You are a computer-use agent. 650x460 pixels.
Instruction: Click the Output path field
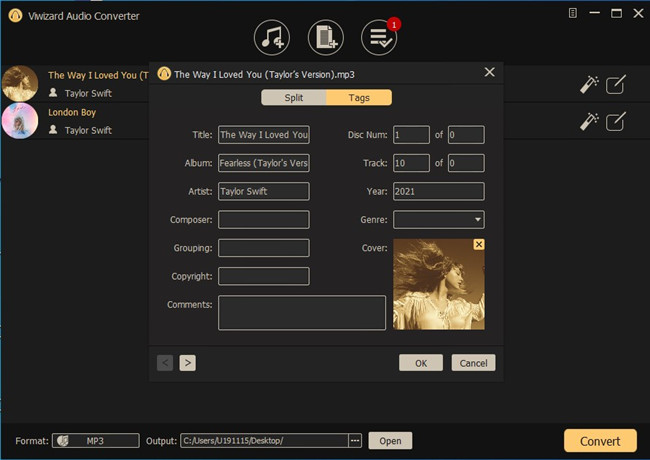pyautogui.click(x=264, y=441)
